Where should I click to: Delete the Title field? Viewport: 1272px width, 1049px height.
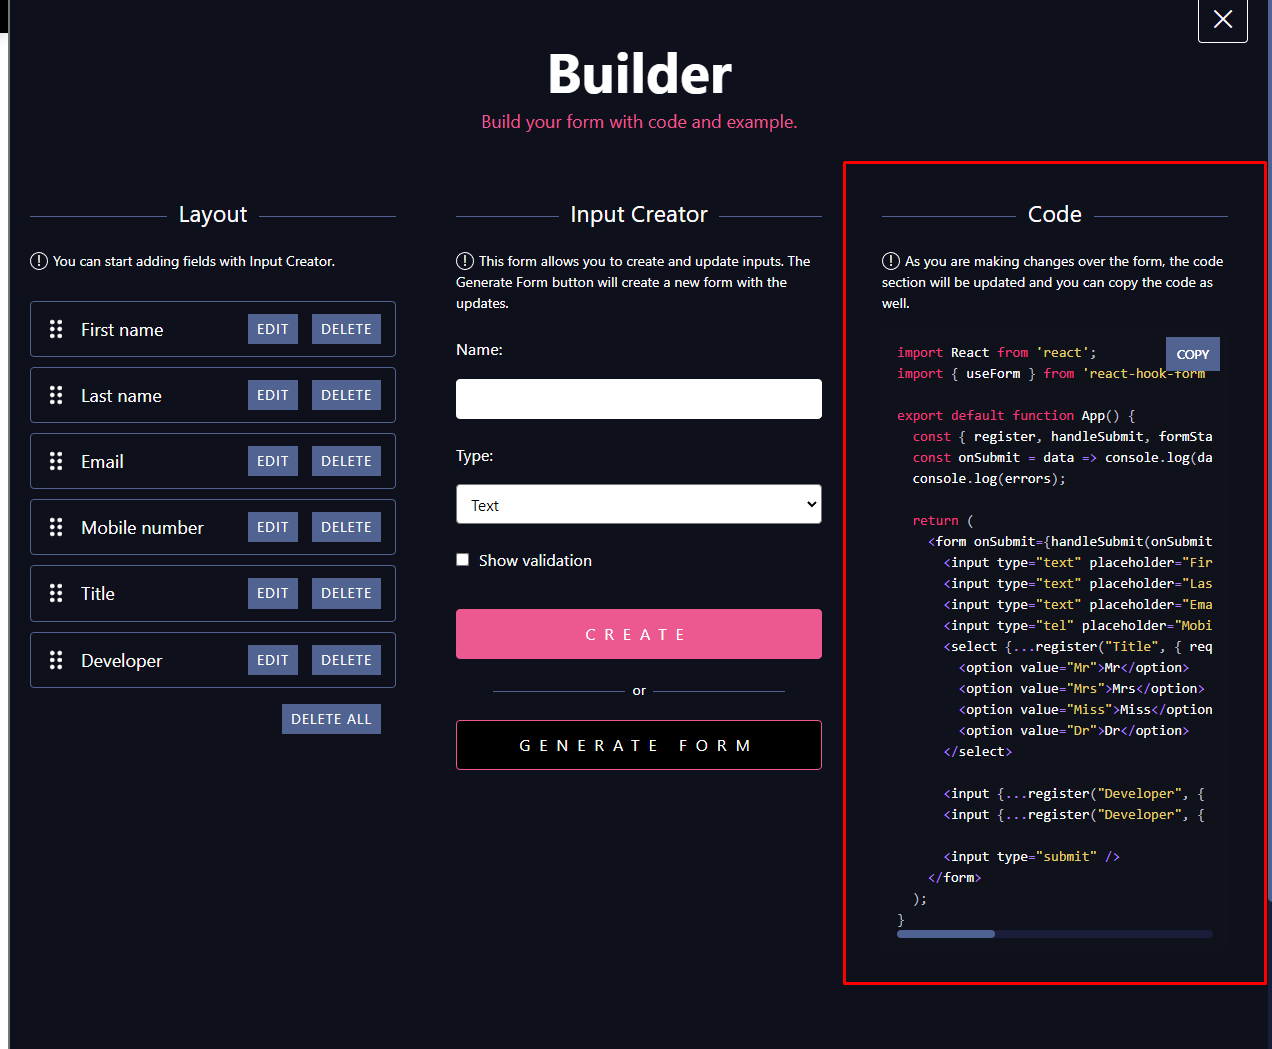[346, 593]
